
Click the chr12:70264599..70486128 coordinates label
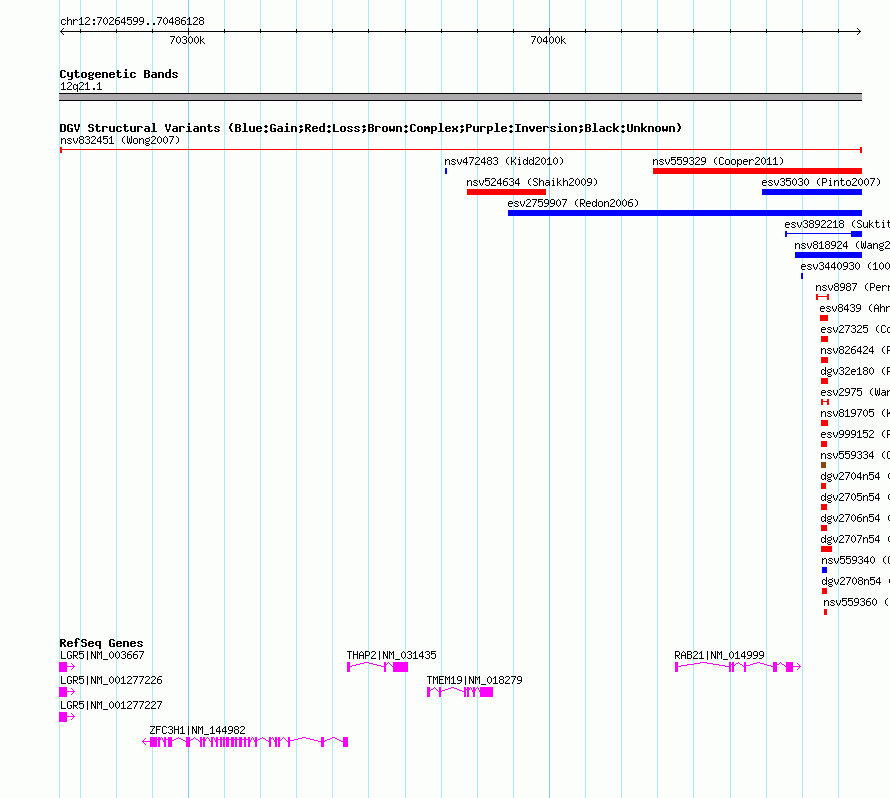[132, 21]
